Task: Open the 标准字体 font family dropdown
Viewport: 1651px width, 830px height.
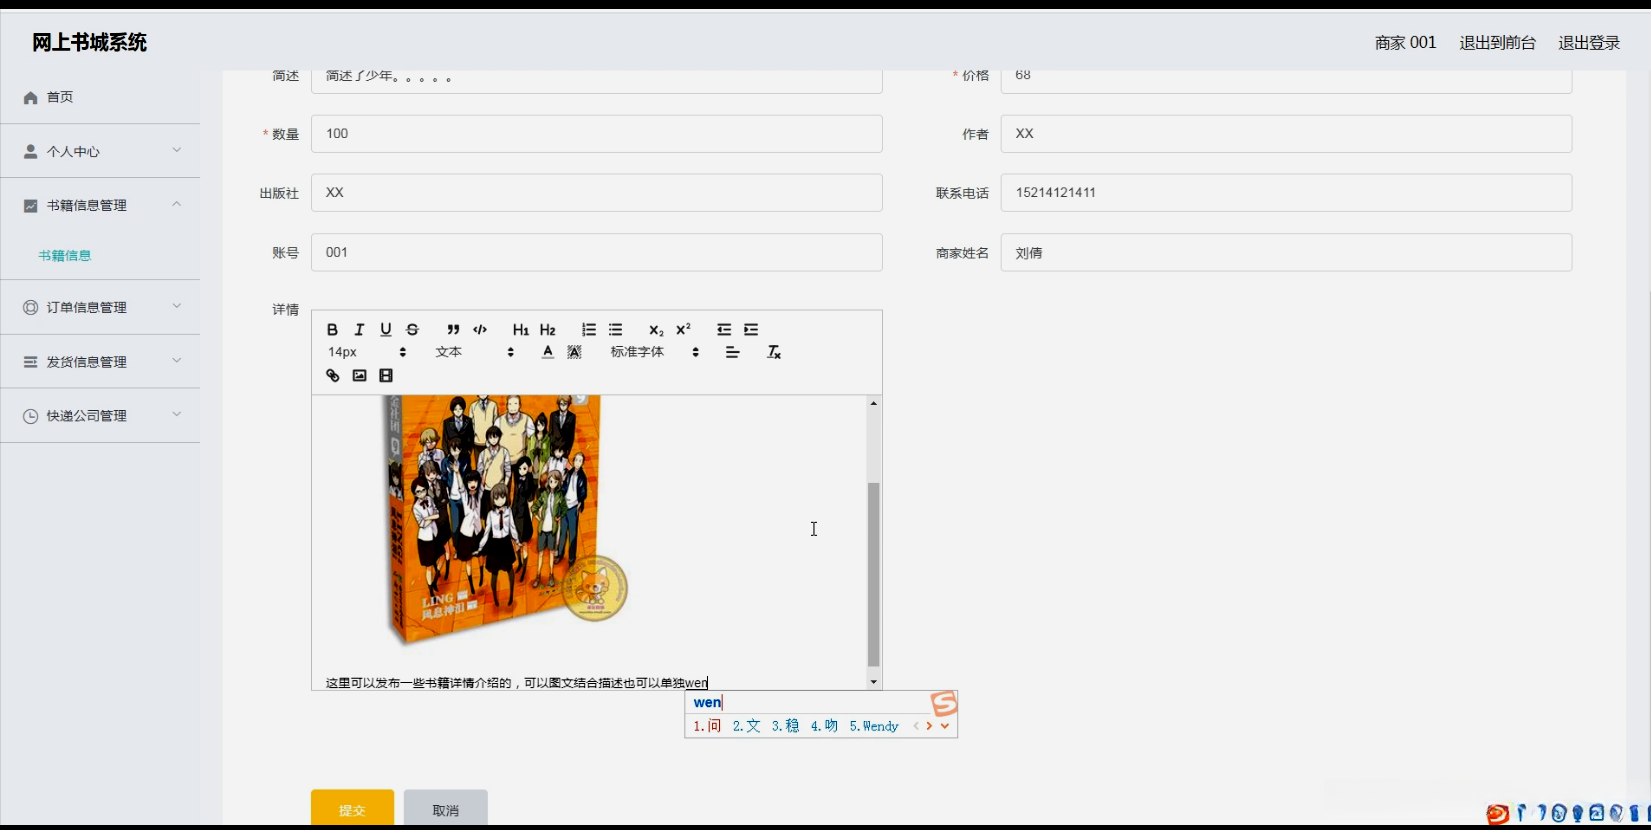Action: [655, 352]
